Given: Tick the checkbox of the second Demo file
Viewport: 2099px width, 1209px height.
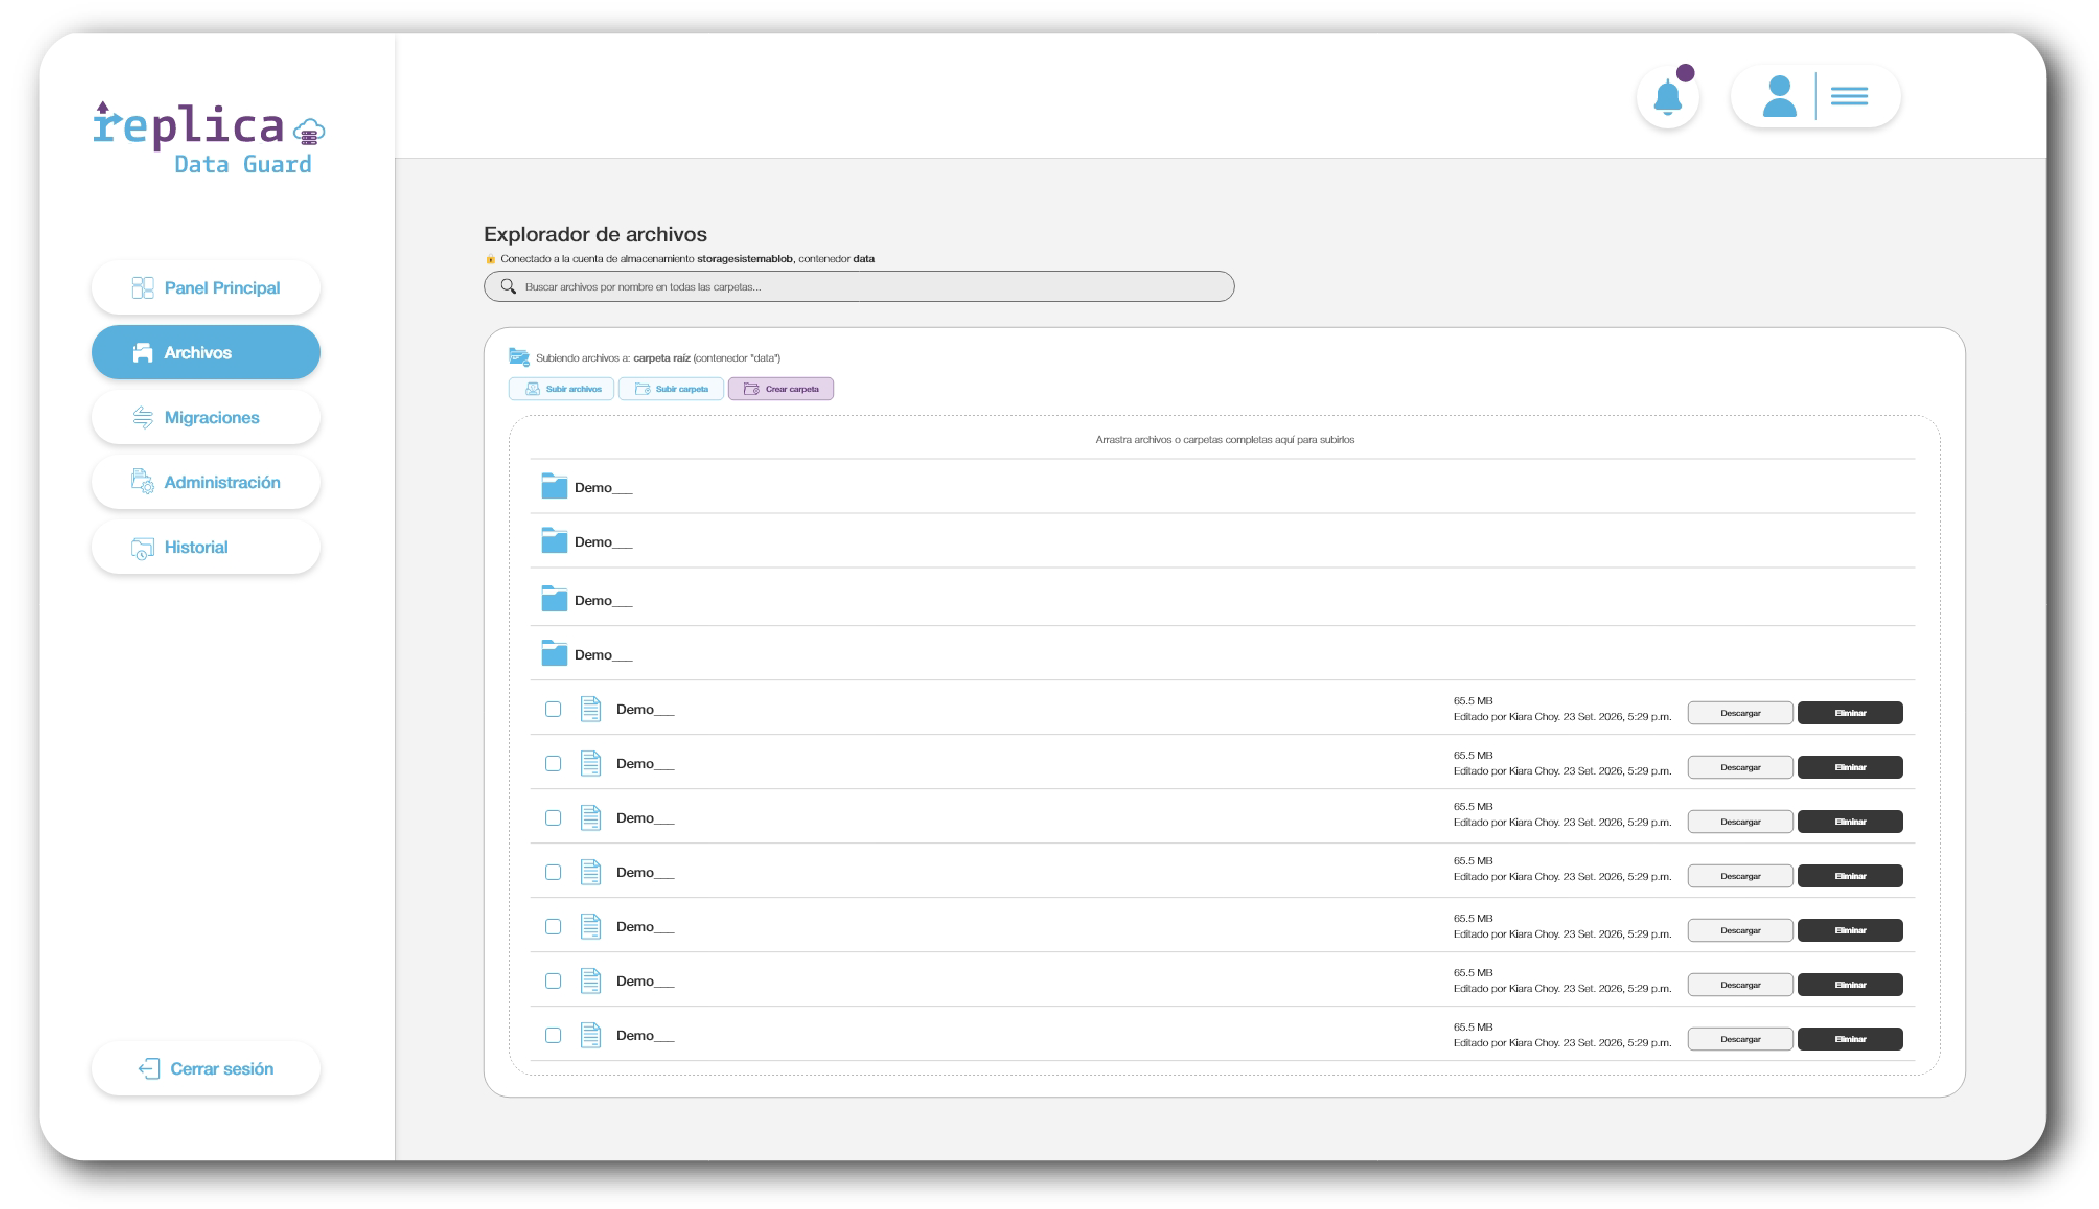Looking at the screenshot, I should 553,763.
